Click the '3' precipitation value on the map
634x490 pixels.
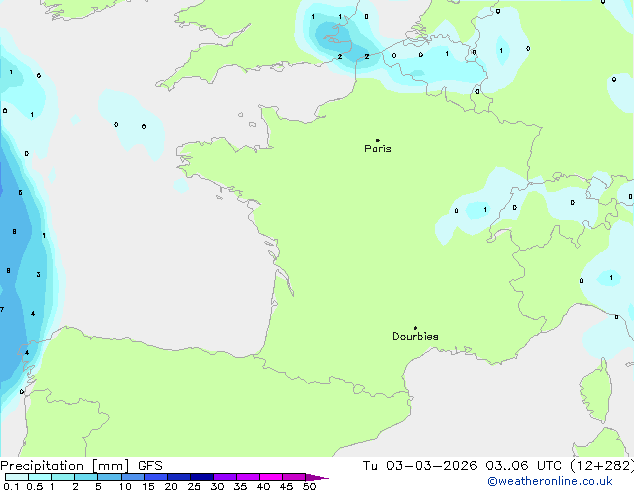click(38, 275)
